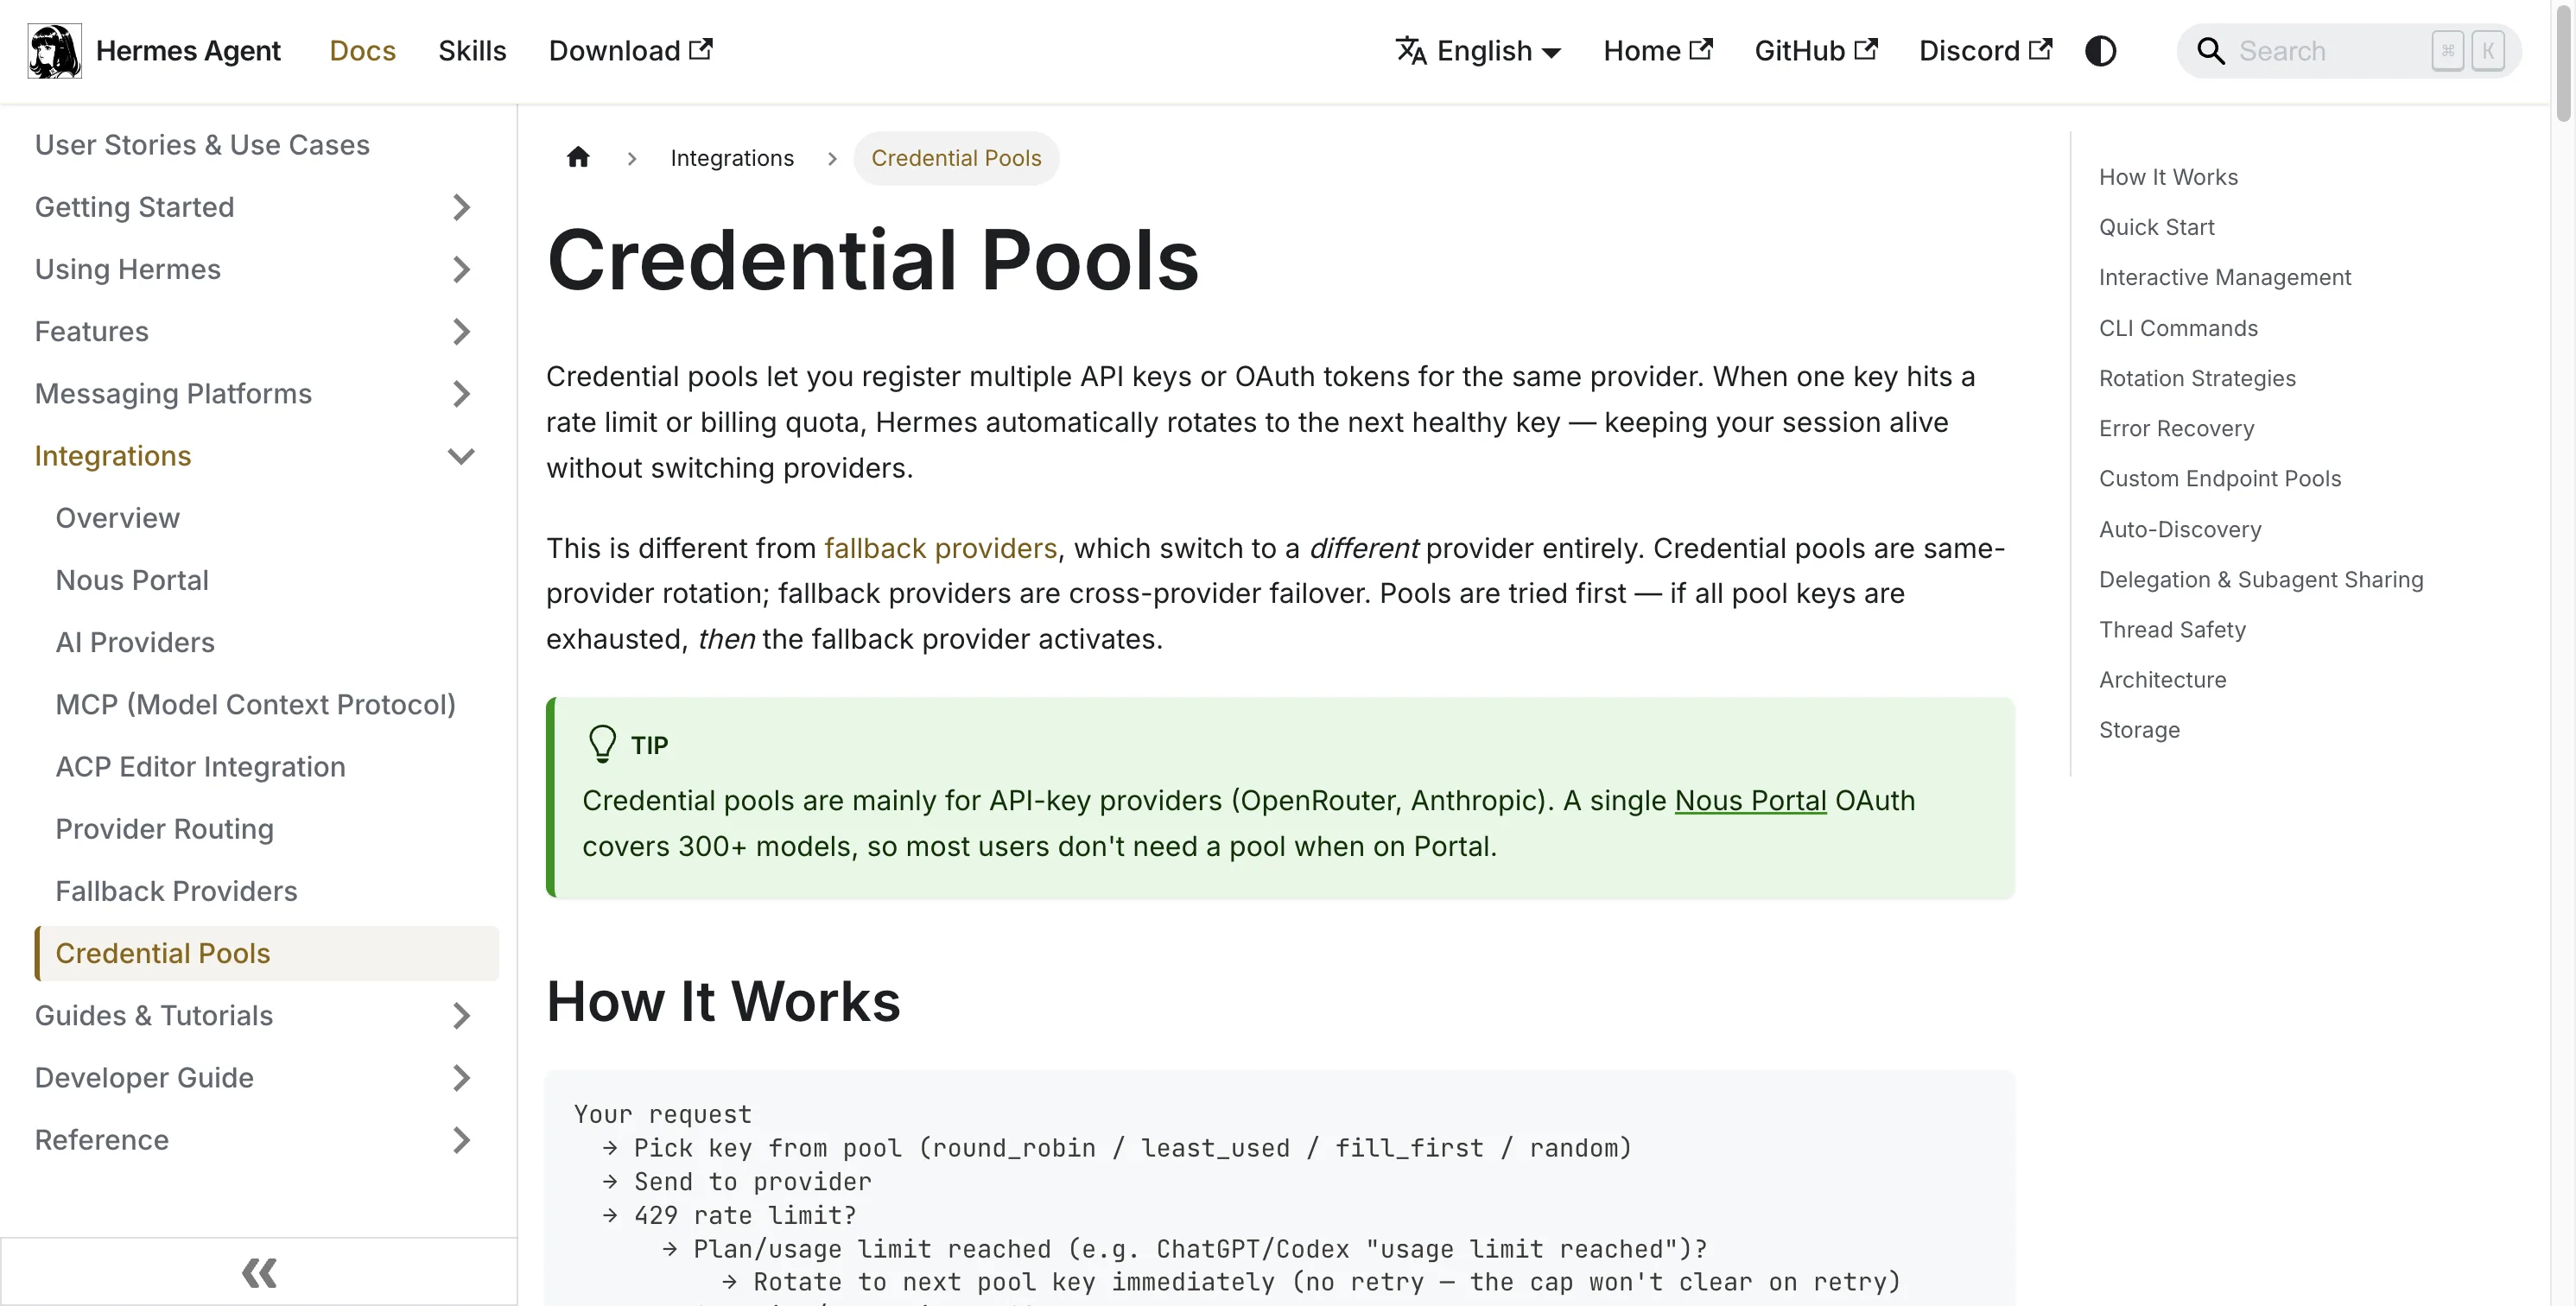The height and width of the screenshot is (1306, 2576).
Task: Jump to Interactive Management section
Action: point(2224,277)
